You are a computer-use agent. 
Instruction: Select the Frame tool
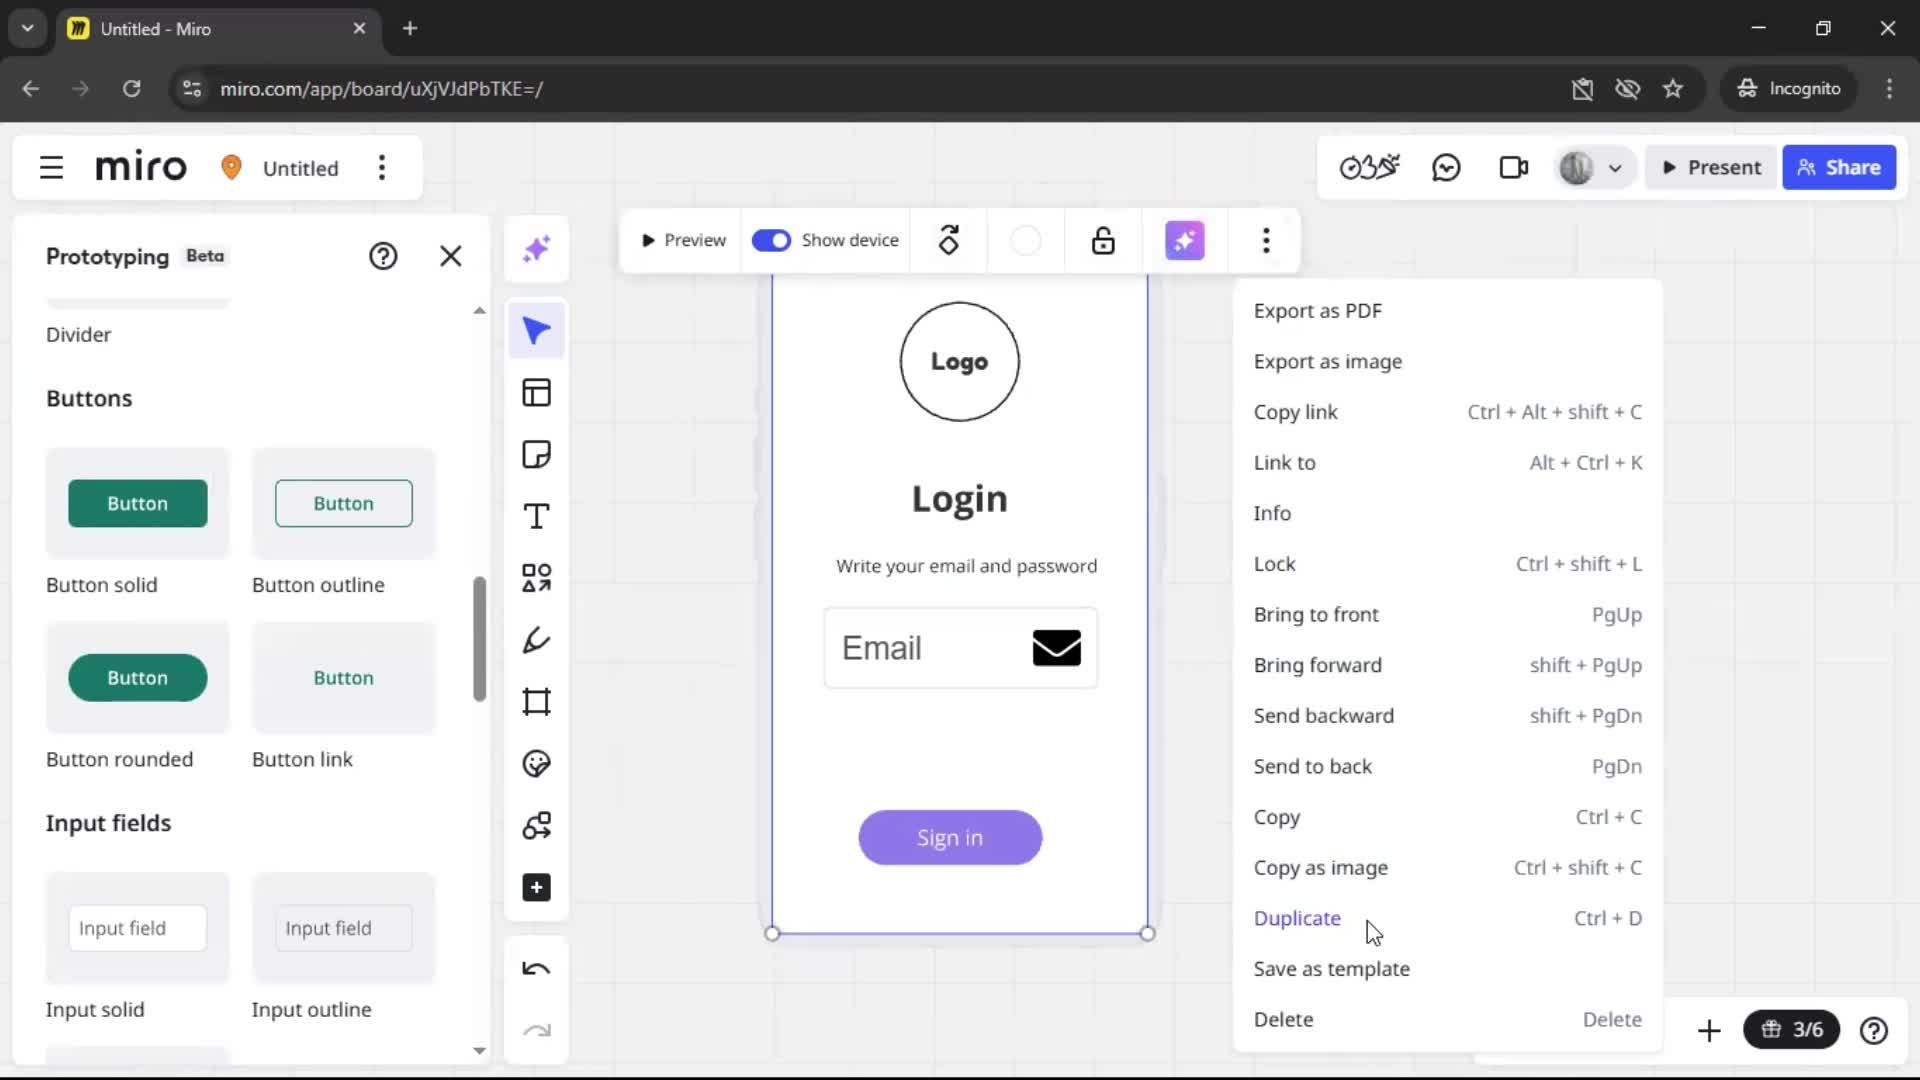click(537, 702)
